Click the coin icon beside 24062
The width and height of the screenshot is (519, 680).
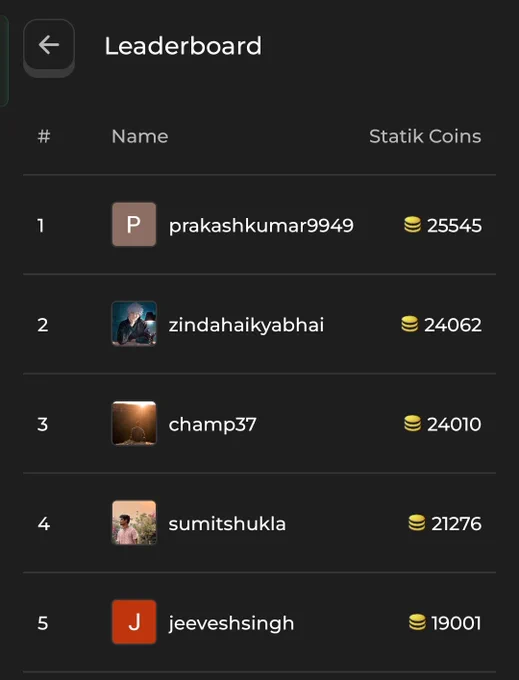tap(410, 324)
